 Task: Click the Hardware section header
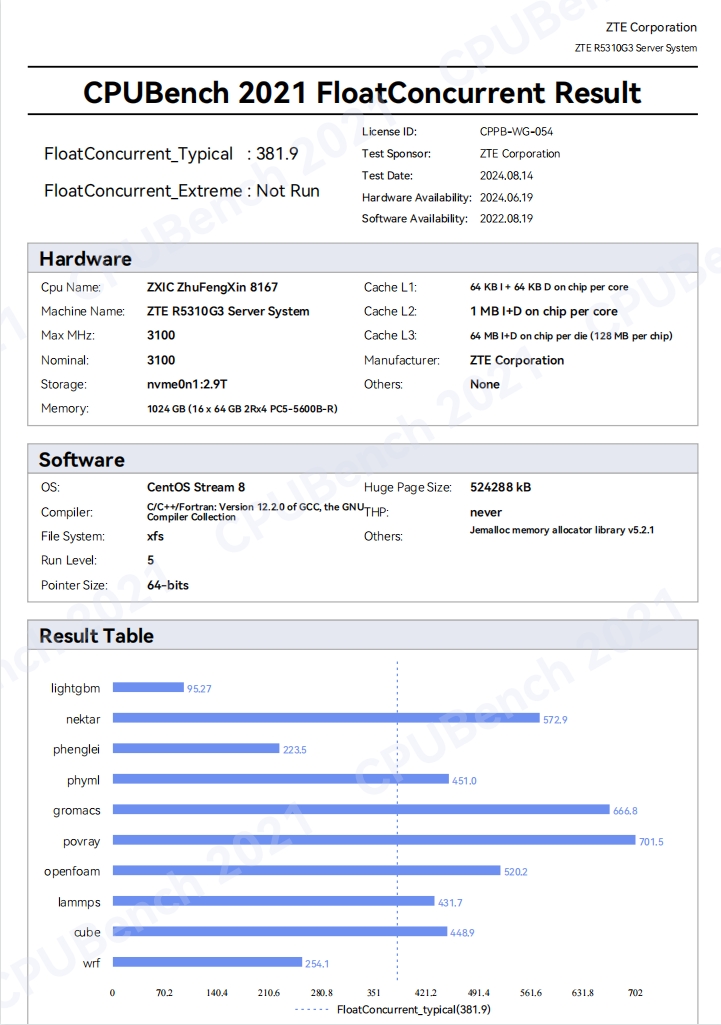click(x=362, y=258)
